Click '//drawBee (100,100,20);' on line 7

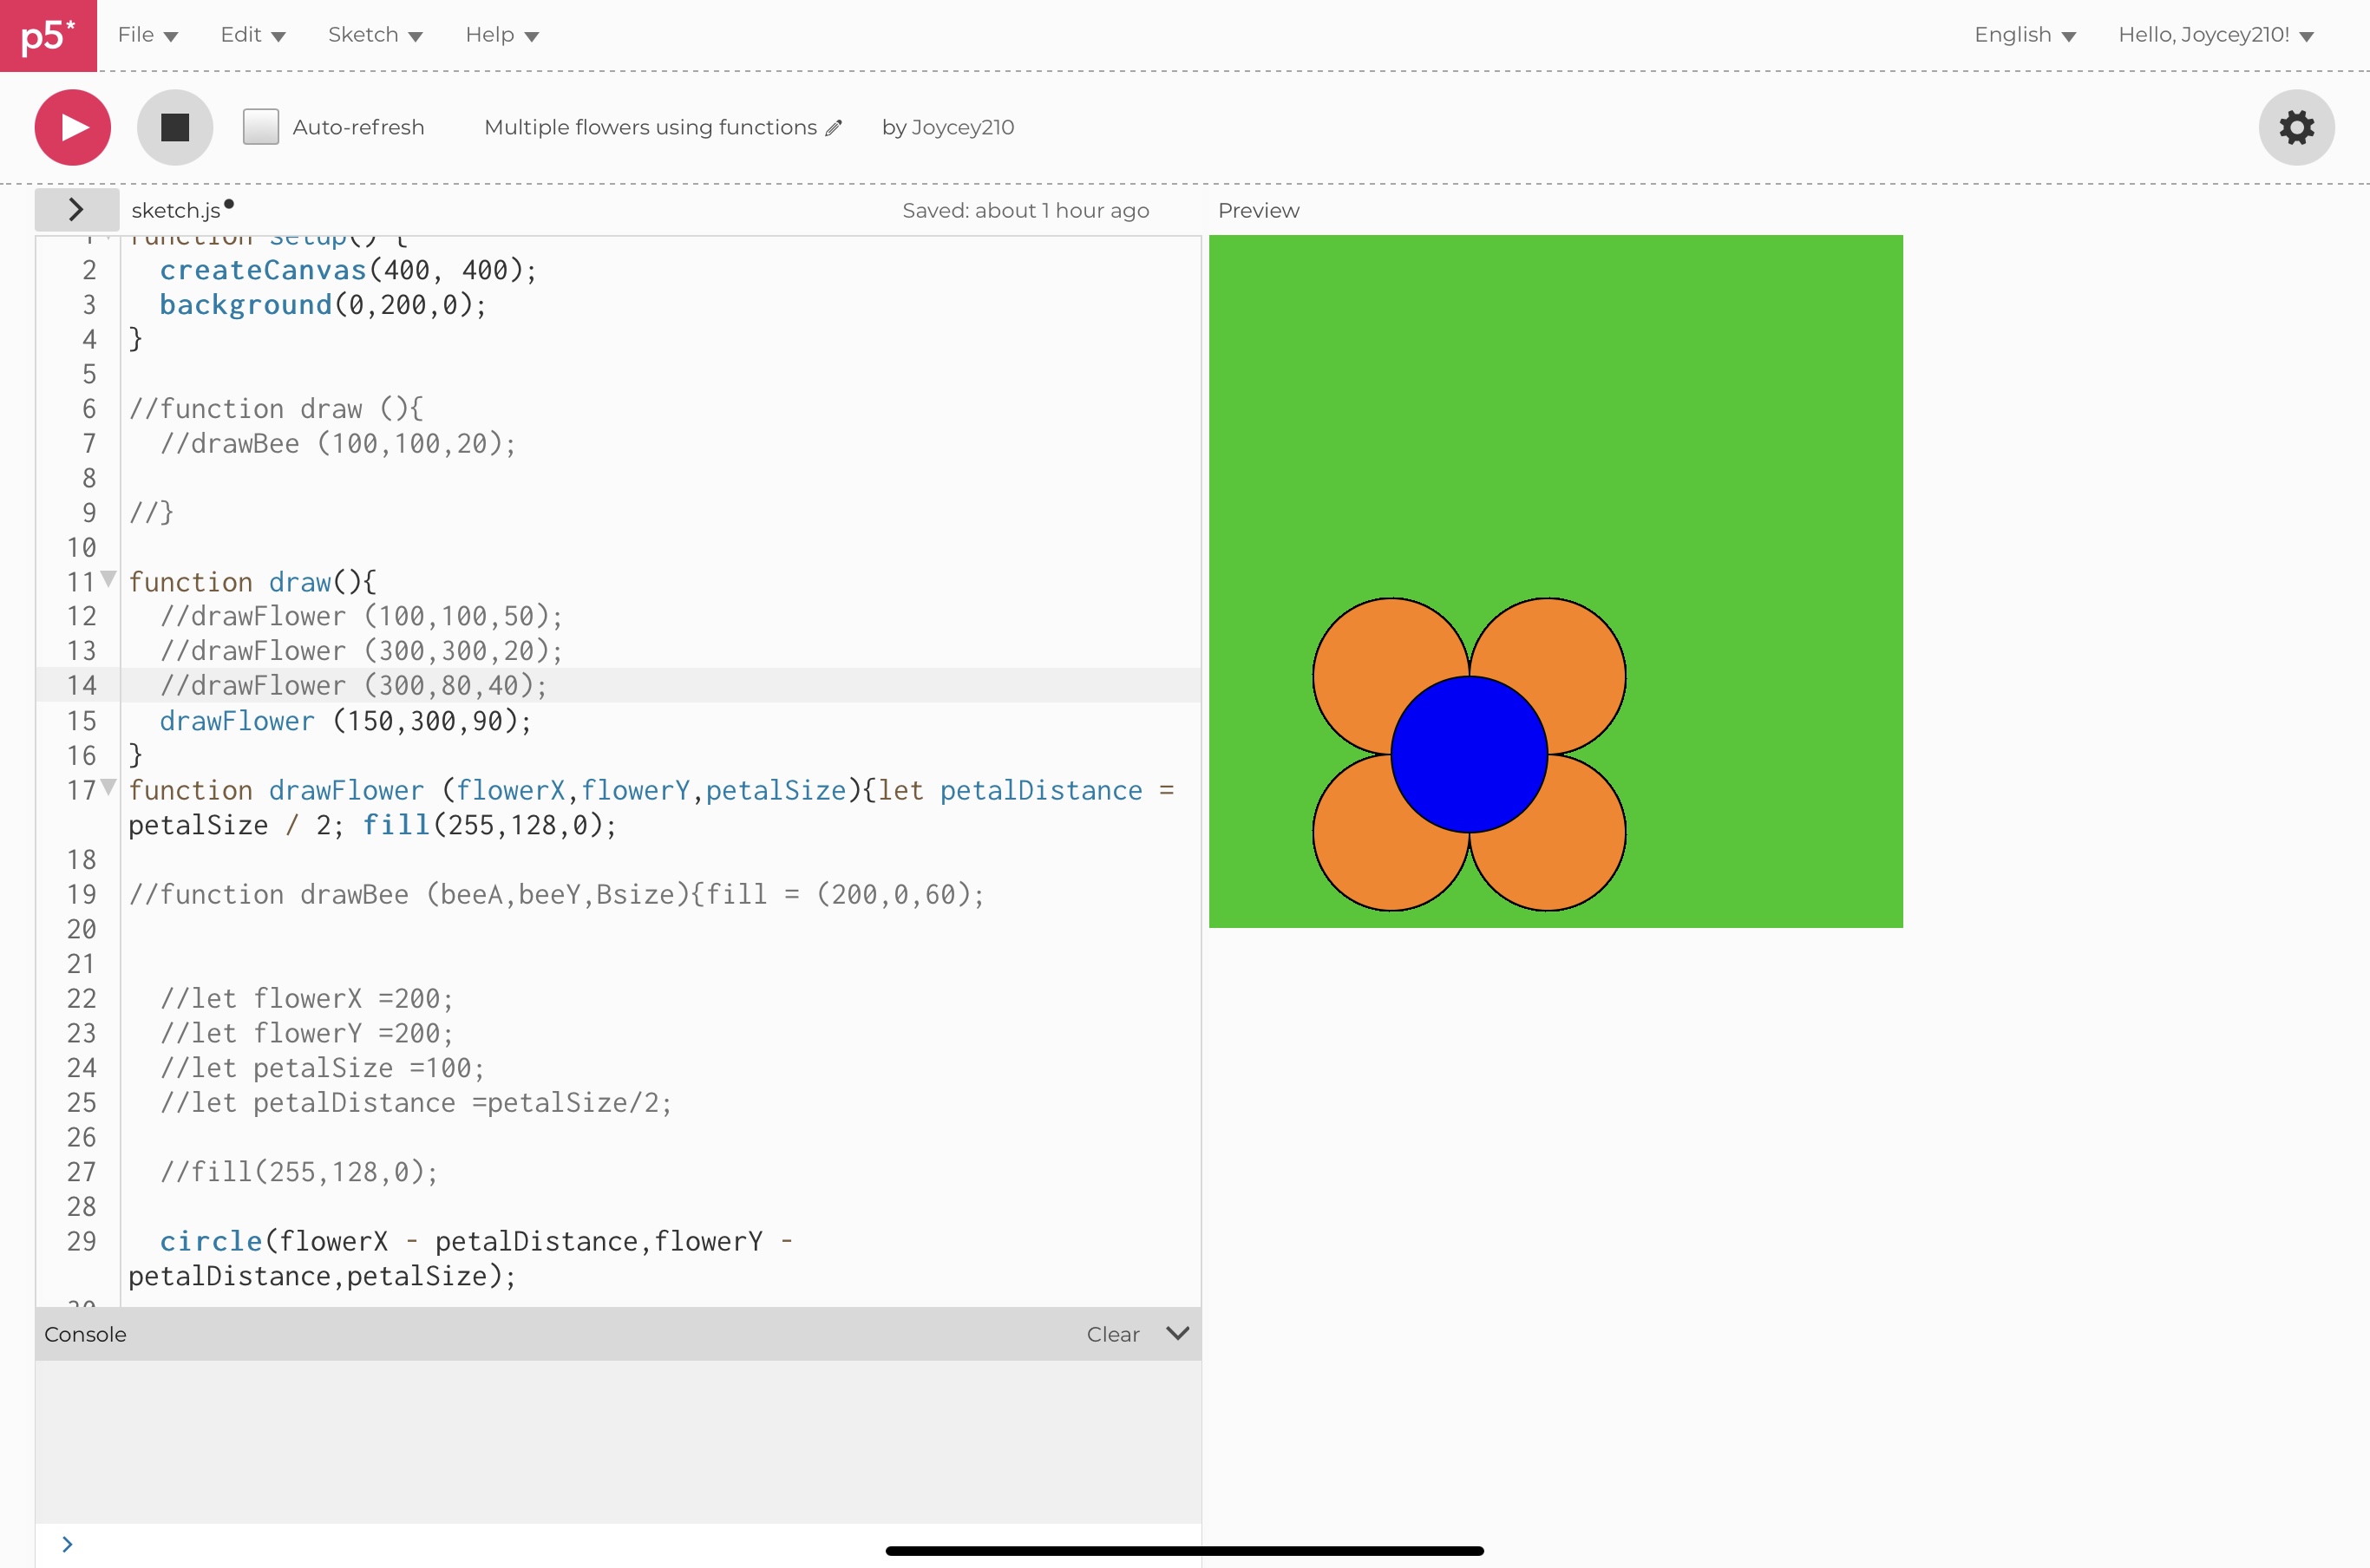tap(338, 443)
